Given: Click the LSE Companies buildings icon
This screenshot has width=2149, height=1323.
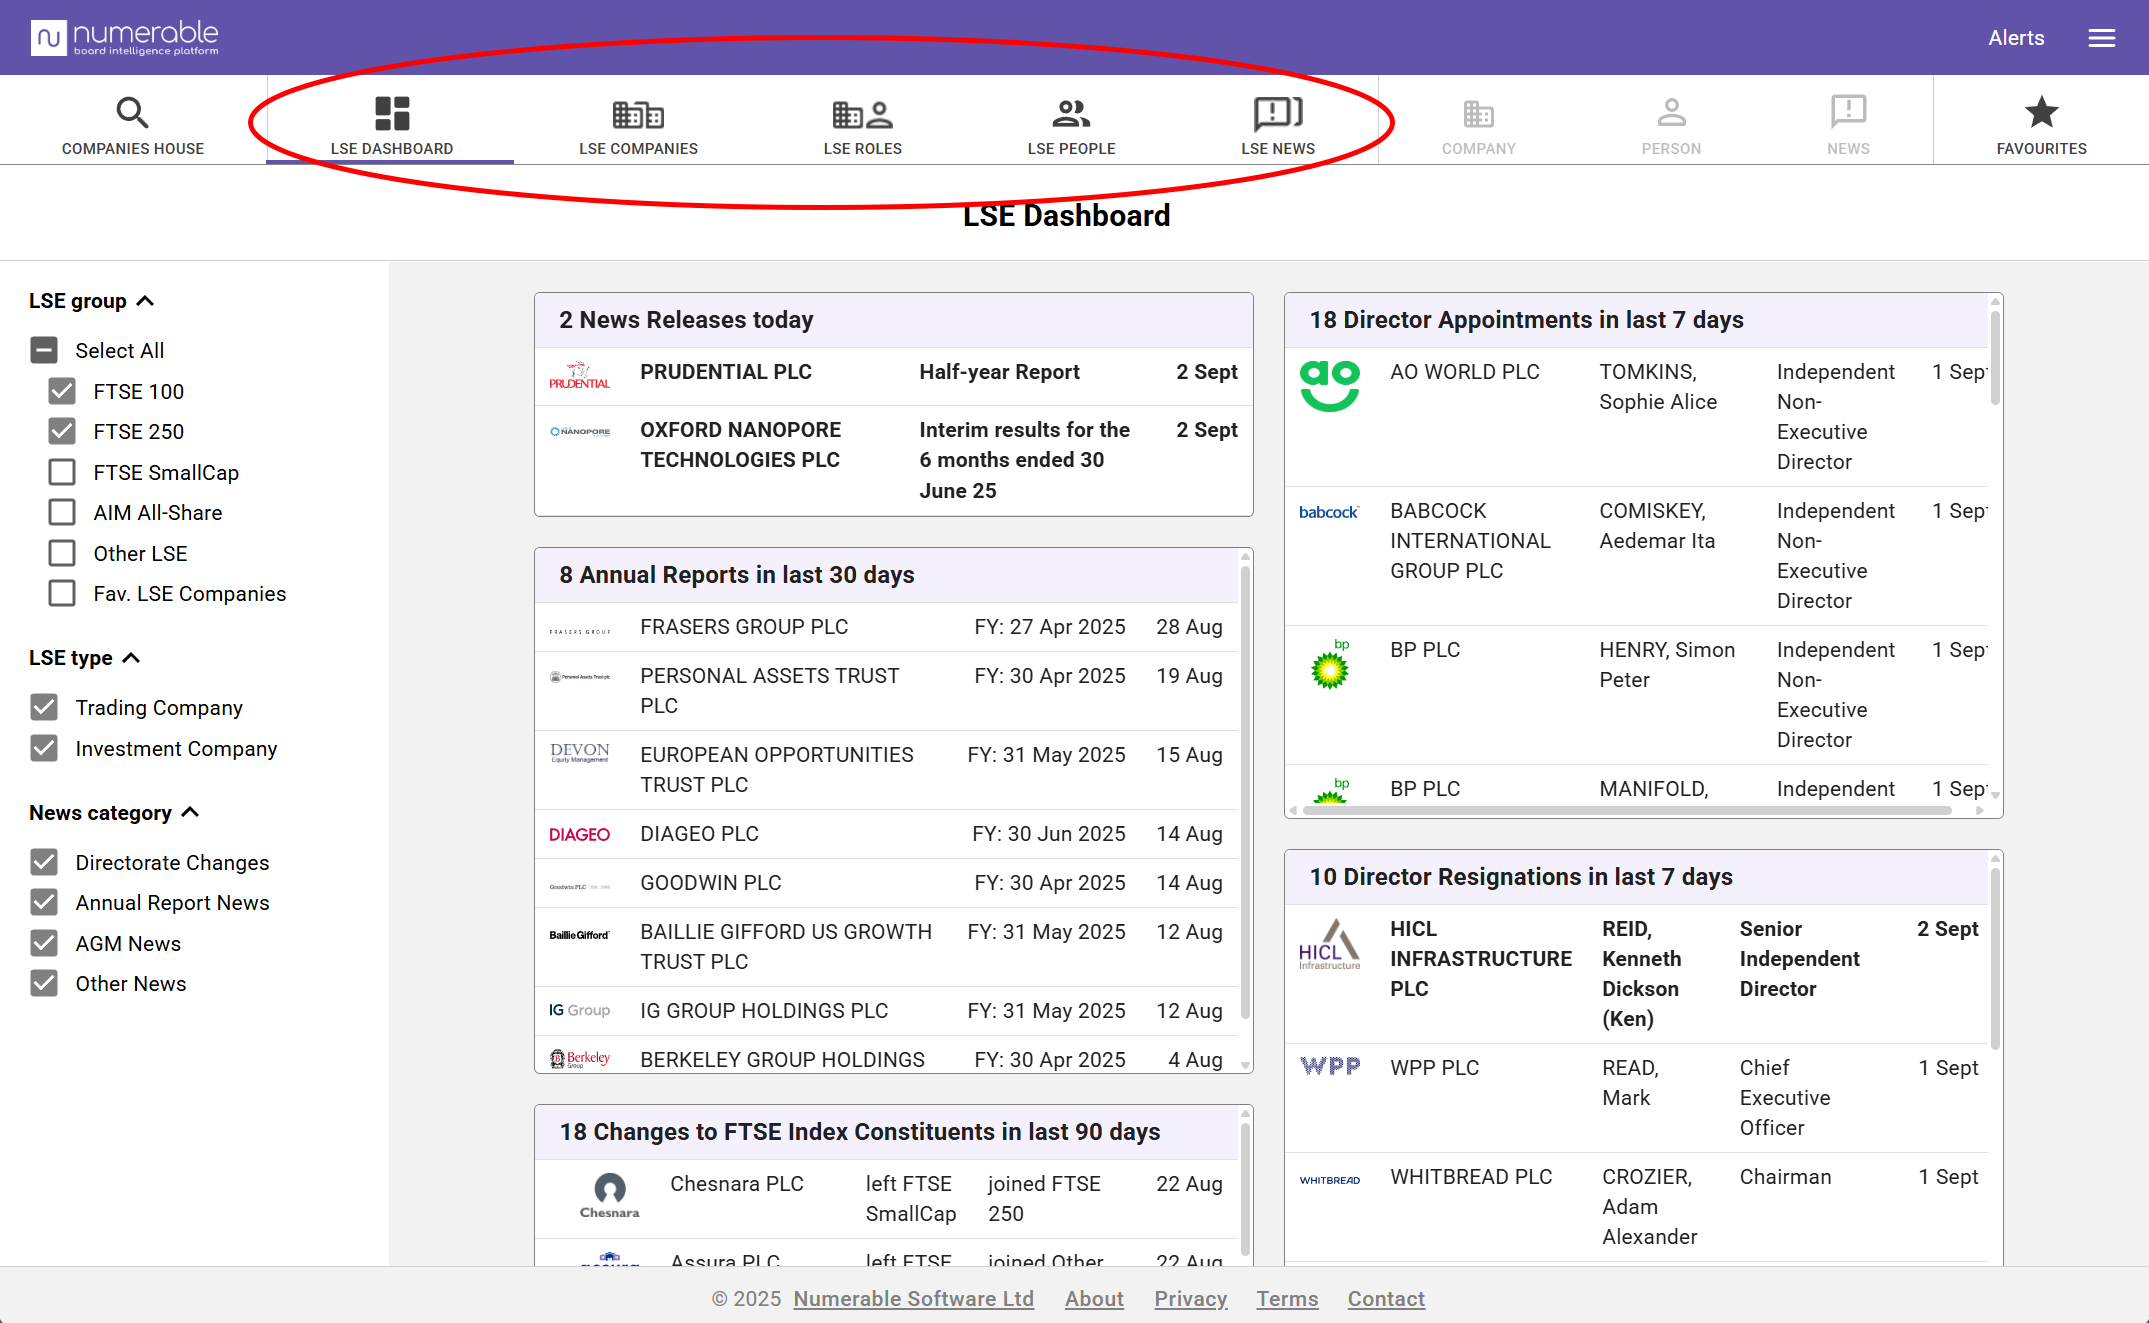Looking at the screenshot, I should [638, 114].
